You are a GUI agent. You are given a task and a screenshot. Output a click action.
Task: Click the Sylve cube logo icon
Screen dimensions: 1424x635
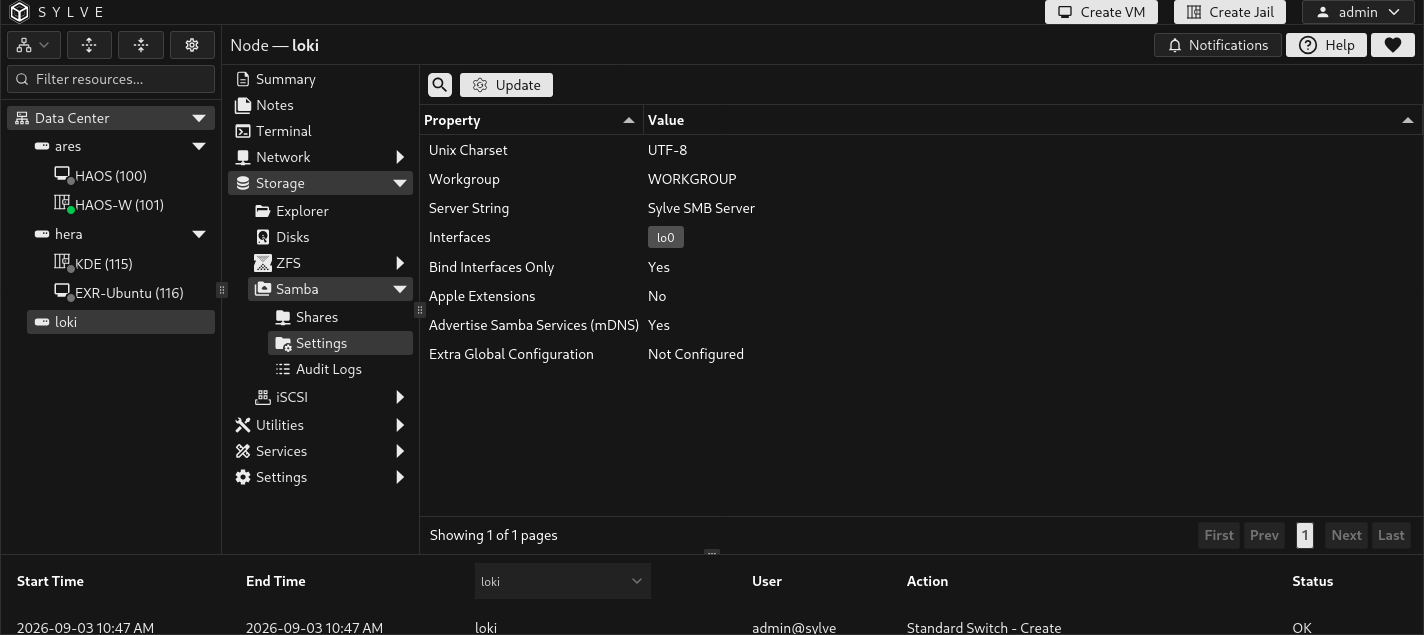click(20, 12)
